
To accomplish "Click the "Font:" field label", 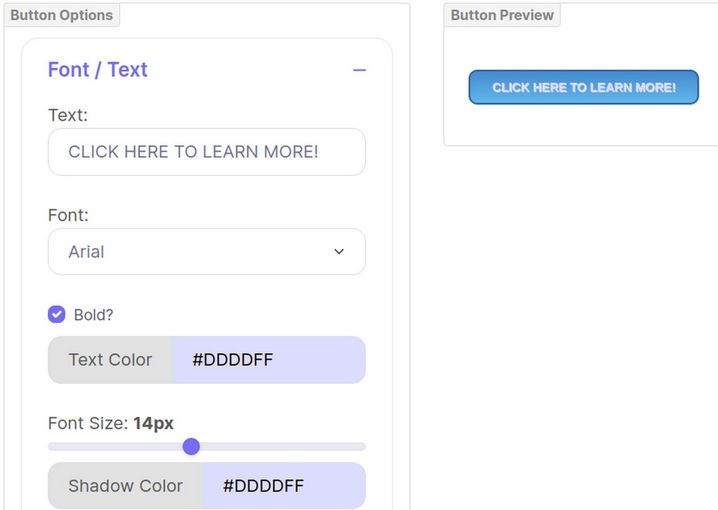I will pyautogui.click(x=69, y=215).
